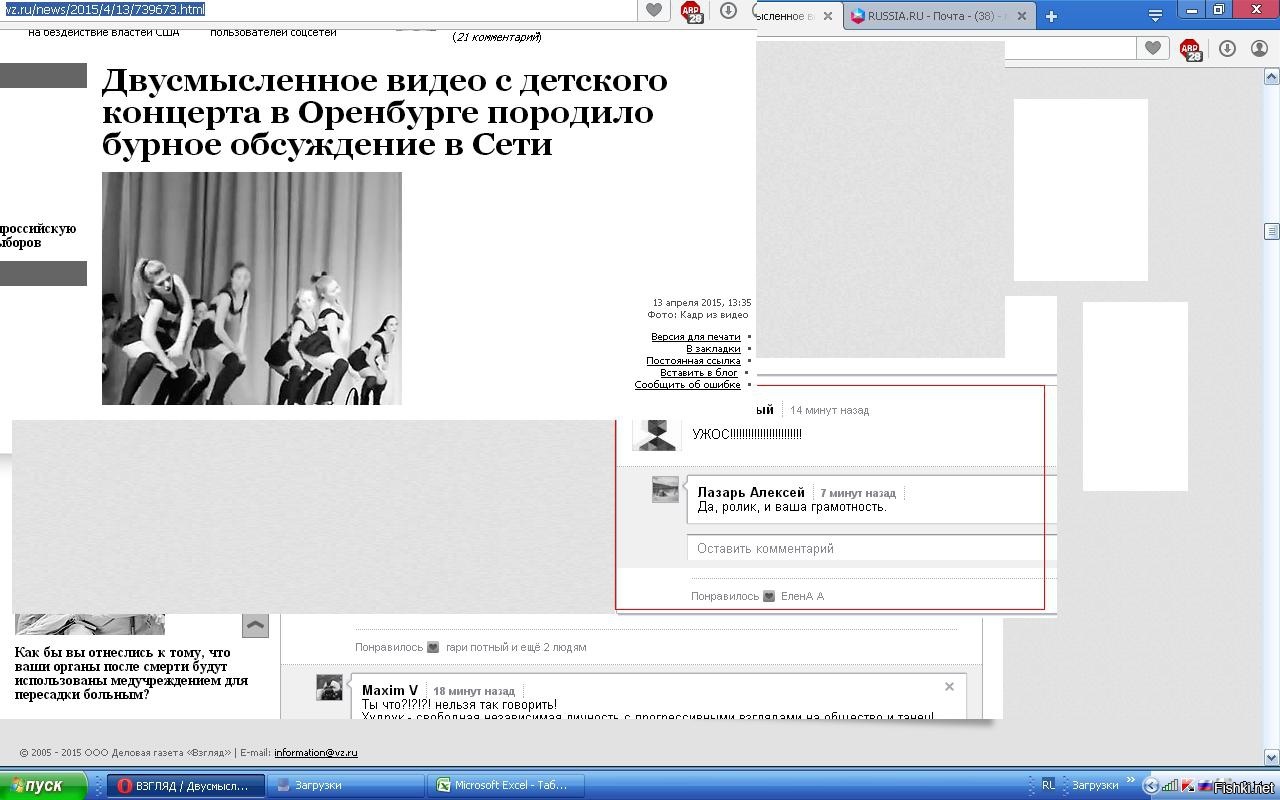Click the article headline about Оренбург
This screenshot has width=1280, height=800.
click(x=385, y=112)
